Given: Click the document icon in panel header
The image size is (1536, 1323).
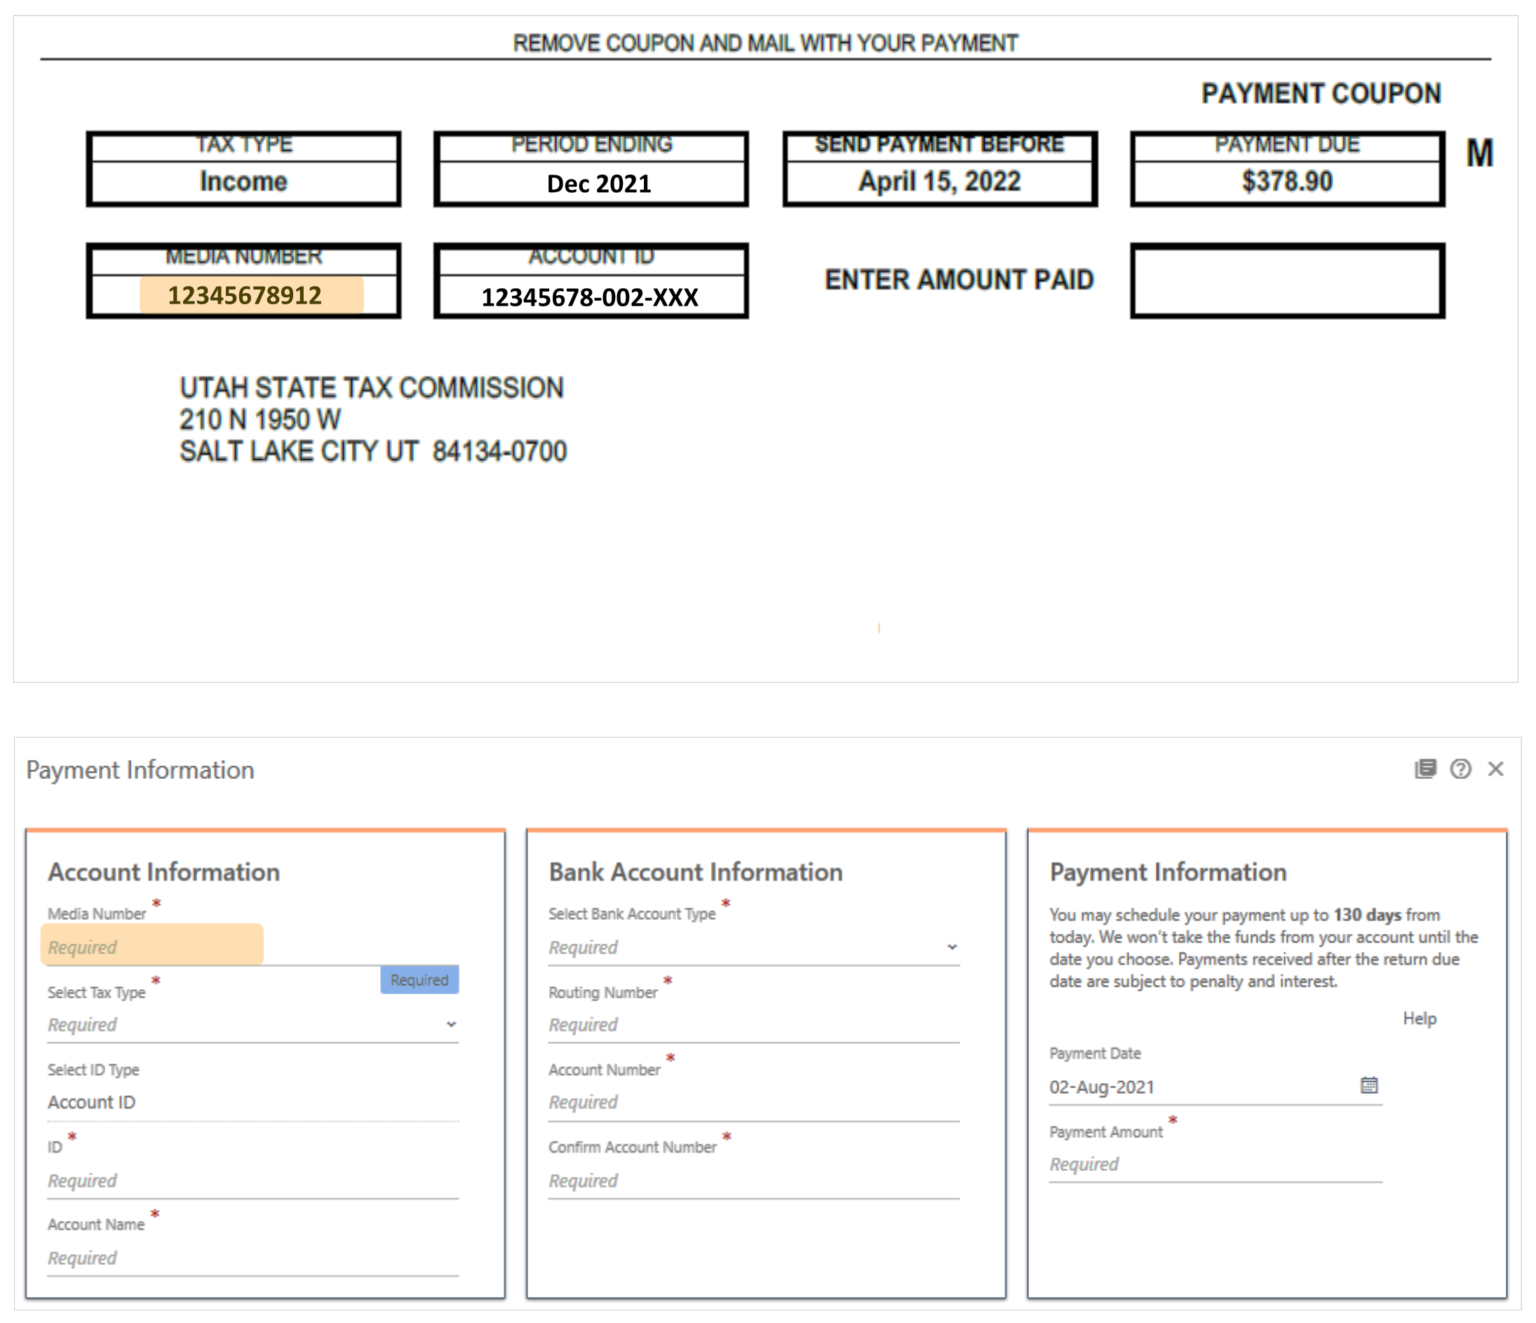Looking at the screenshot, I should [1425, 769].
